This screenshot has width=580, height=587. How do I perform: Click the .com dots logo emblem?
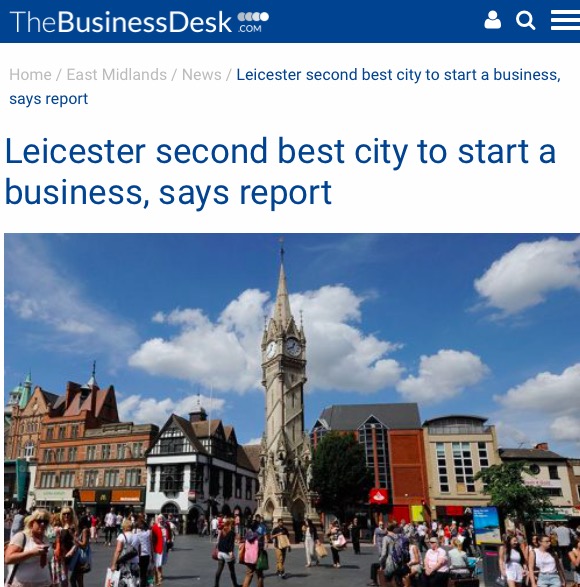pos(253,22)
